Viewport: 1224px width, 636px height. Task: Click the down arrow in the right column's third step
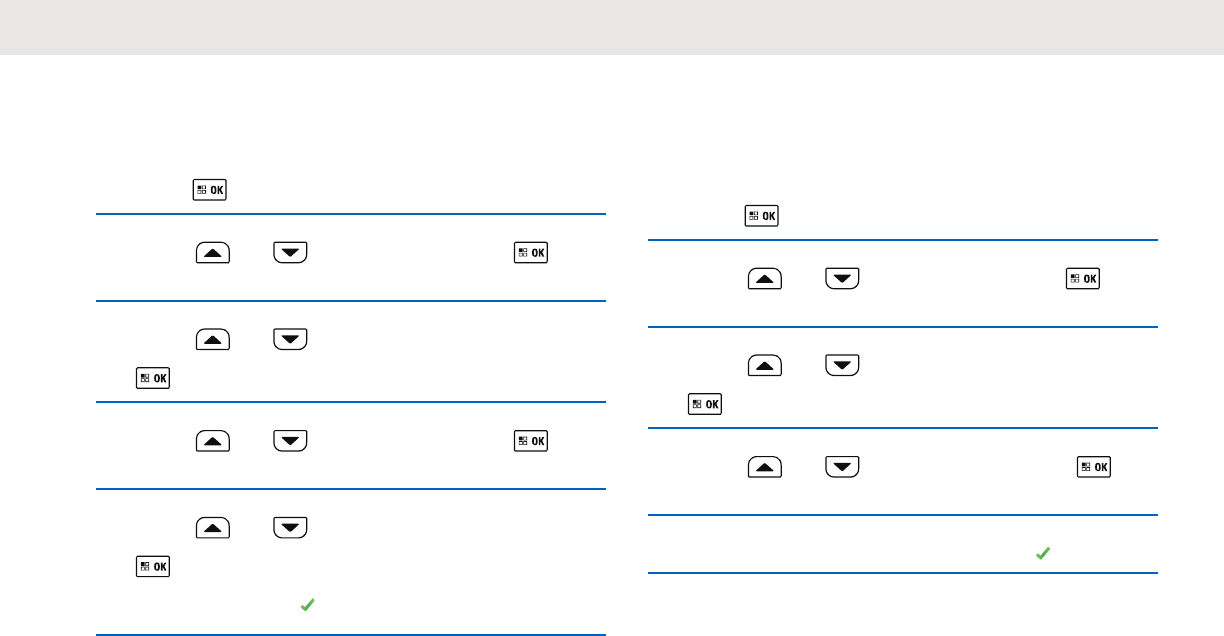point(844,367)
